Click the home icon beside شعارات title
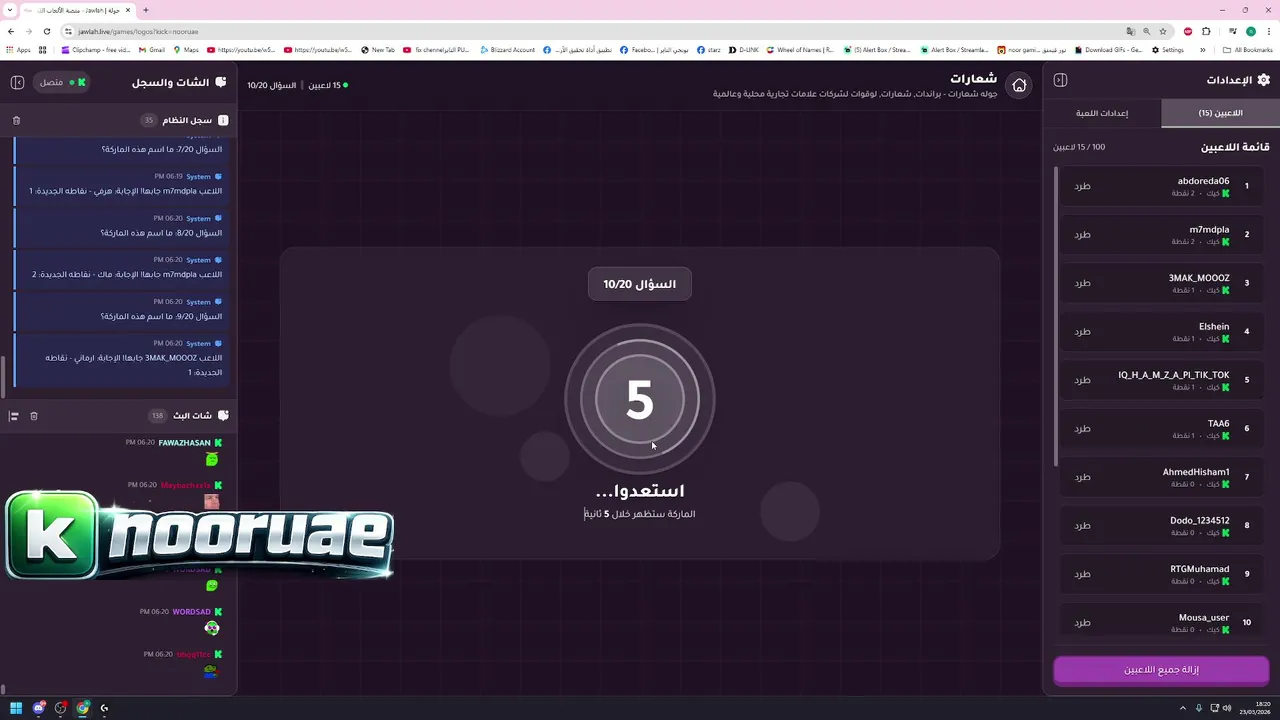 1019,85
